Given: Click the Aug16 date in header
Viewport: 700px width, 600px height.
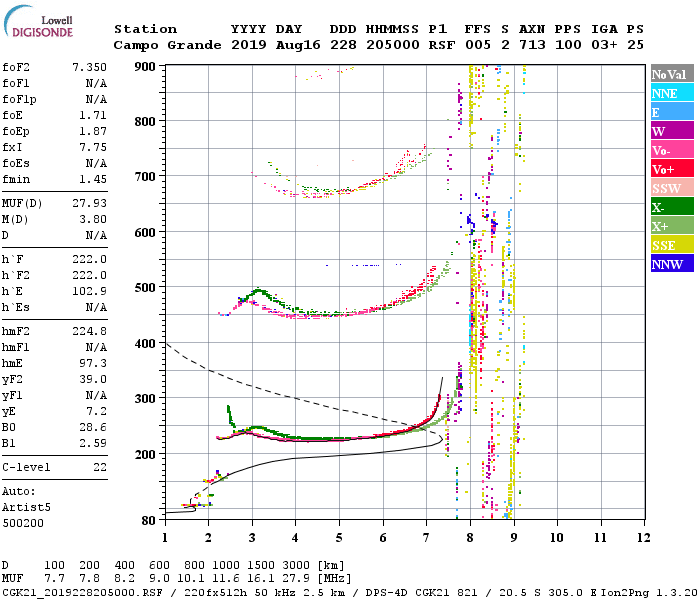Looking at the screenshot, I should click(298, 45).
